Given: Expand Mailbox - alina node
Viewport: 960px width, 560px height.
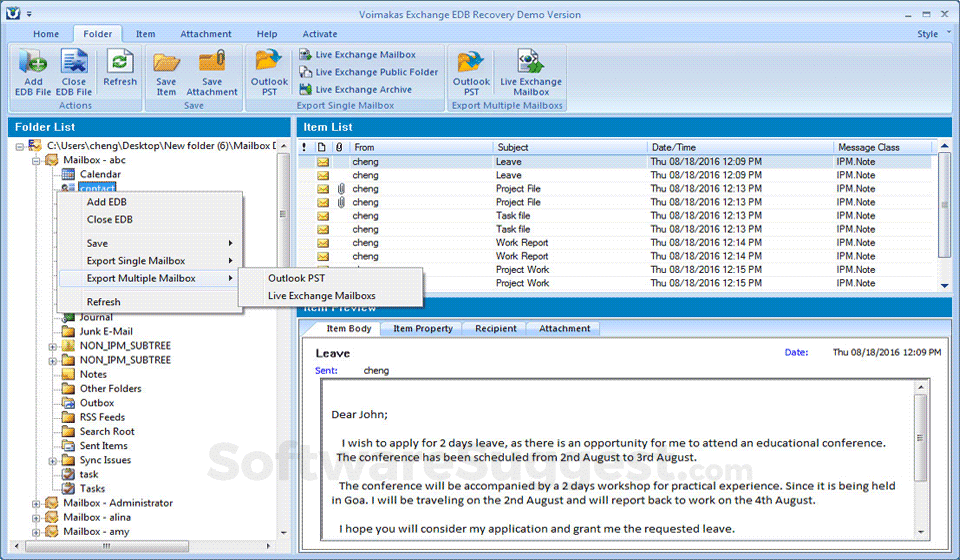Looking at the screenshot, I should (x=36, y=518).
